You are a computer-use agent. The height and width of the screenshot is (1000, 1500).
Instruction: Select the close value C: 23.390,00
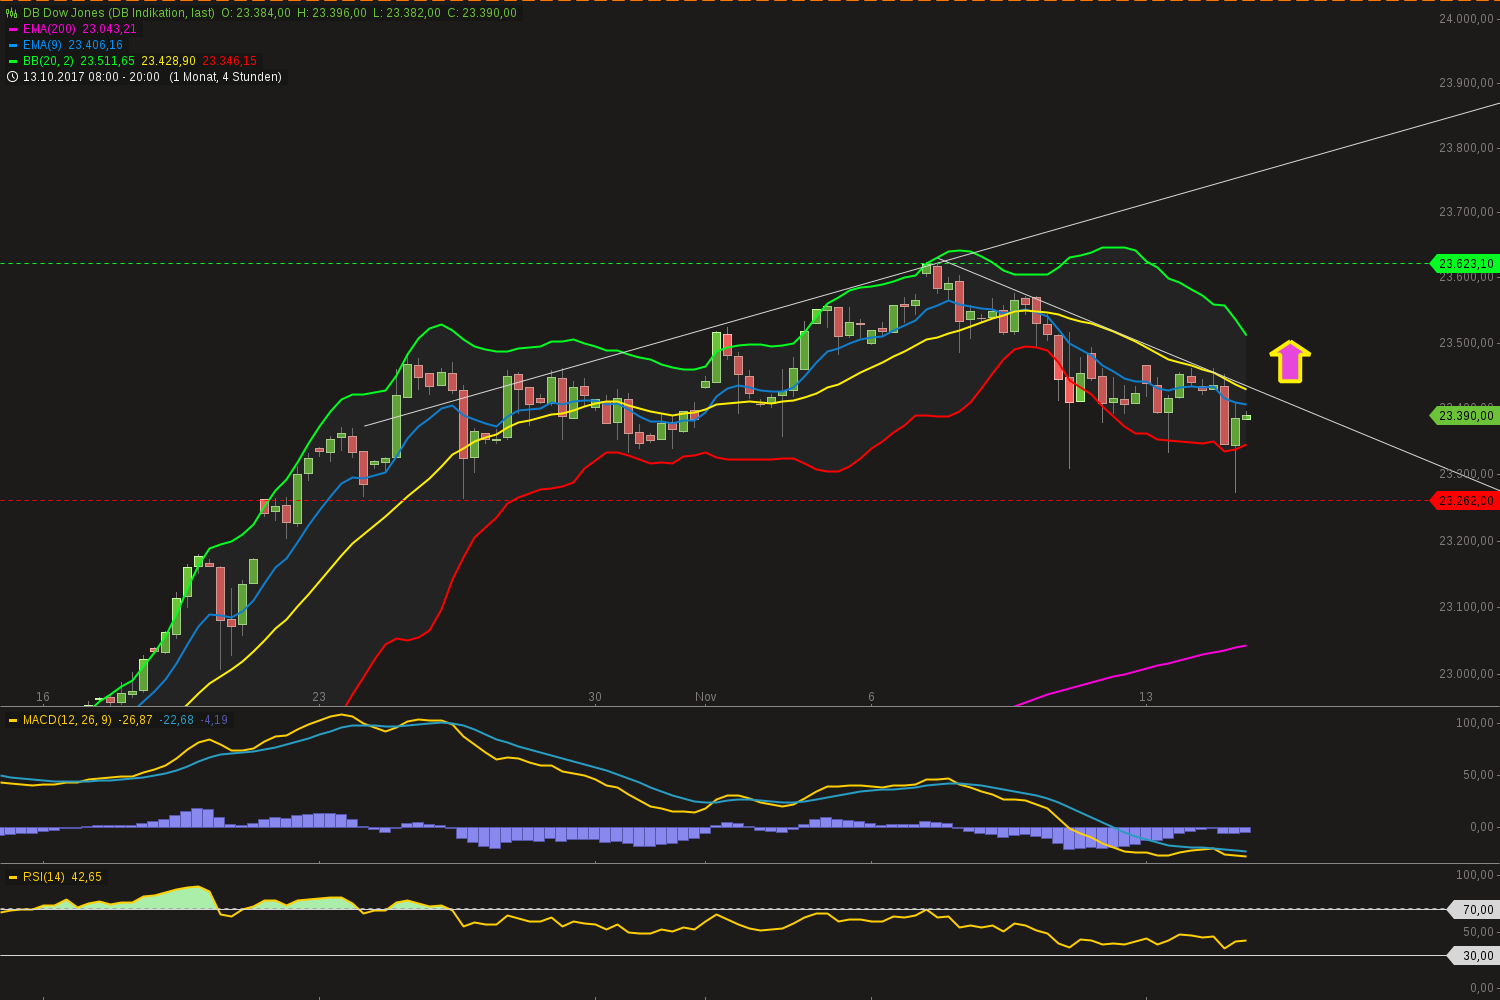pos(482,13)
